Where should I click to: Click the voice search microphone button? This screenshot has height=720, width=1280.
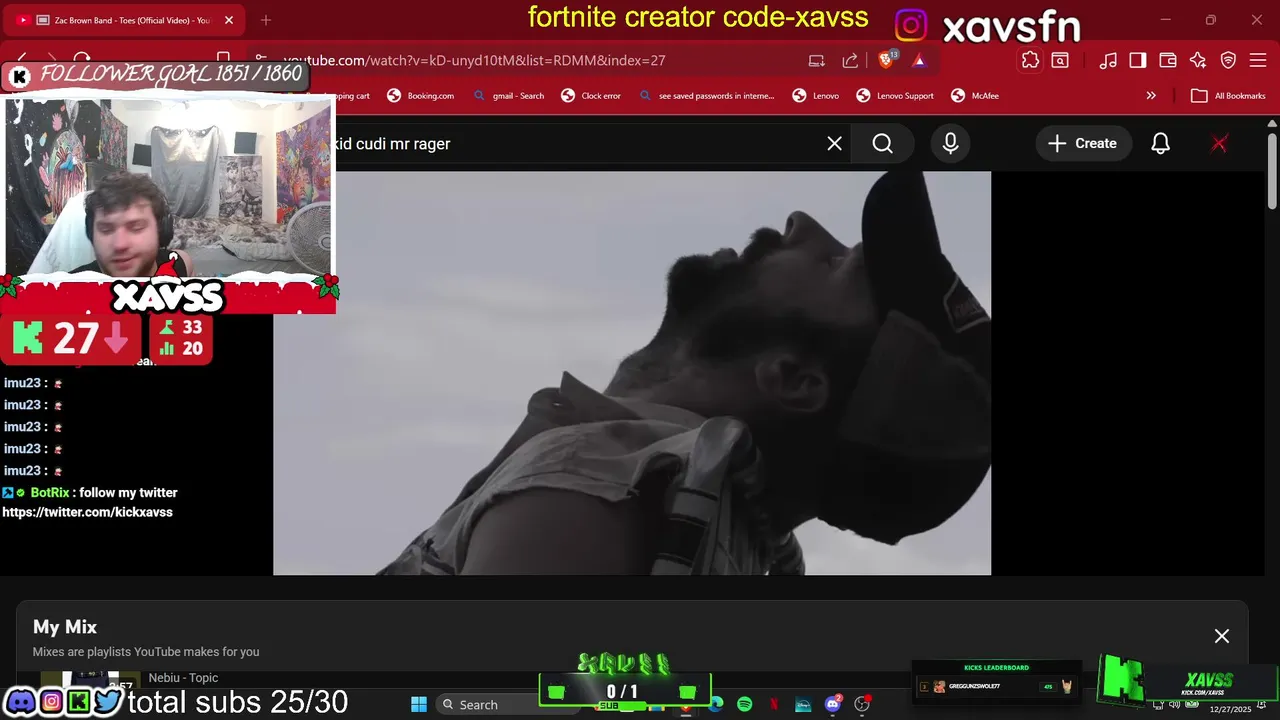pos(951,144)
